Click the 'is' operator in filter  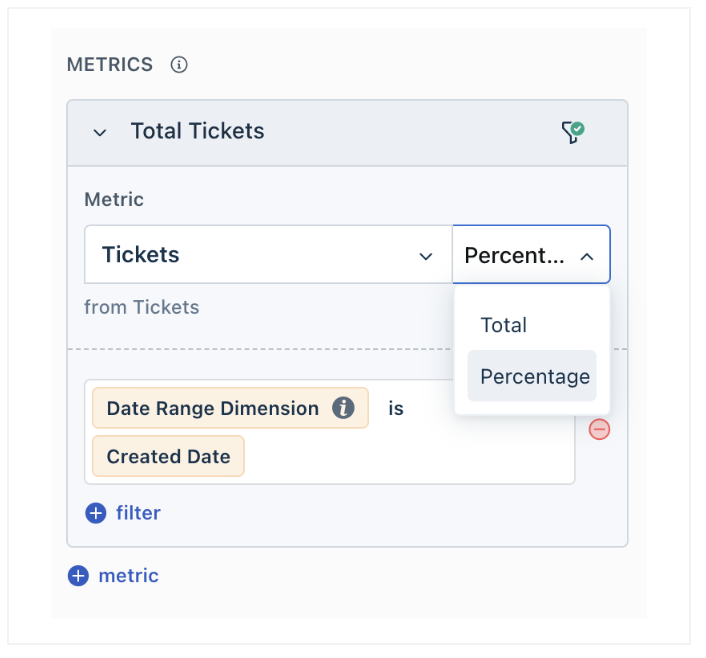coord(396,408)
